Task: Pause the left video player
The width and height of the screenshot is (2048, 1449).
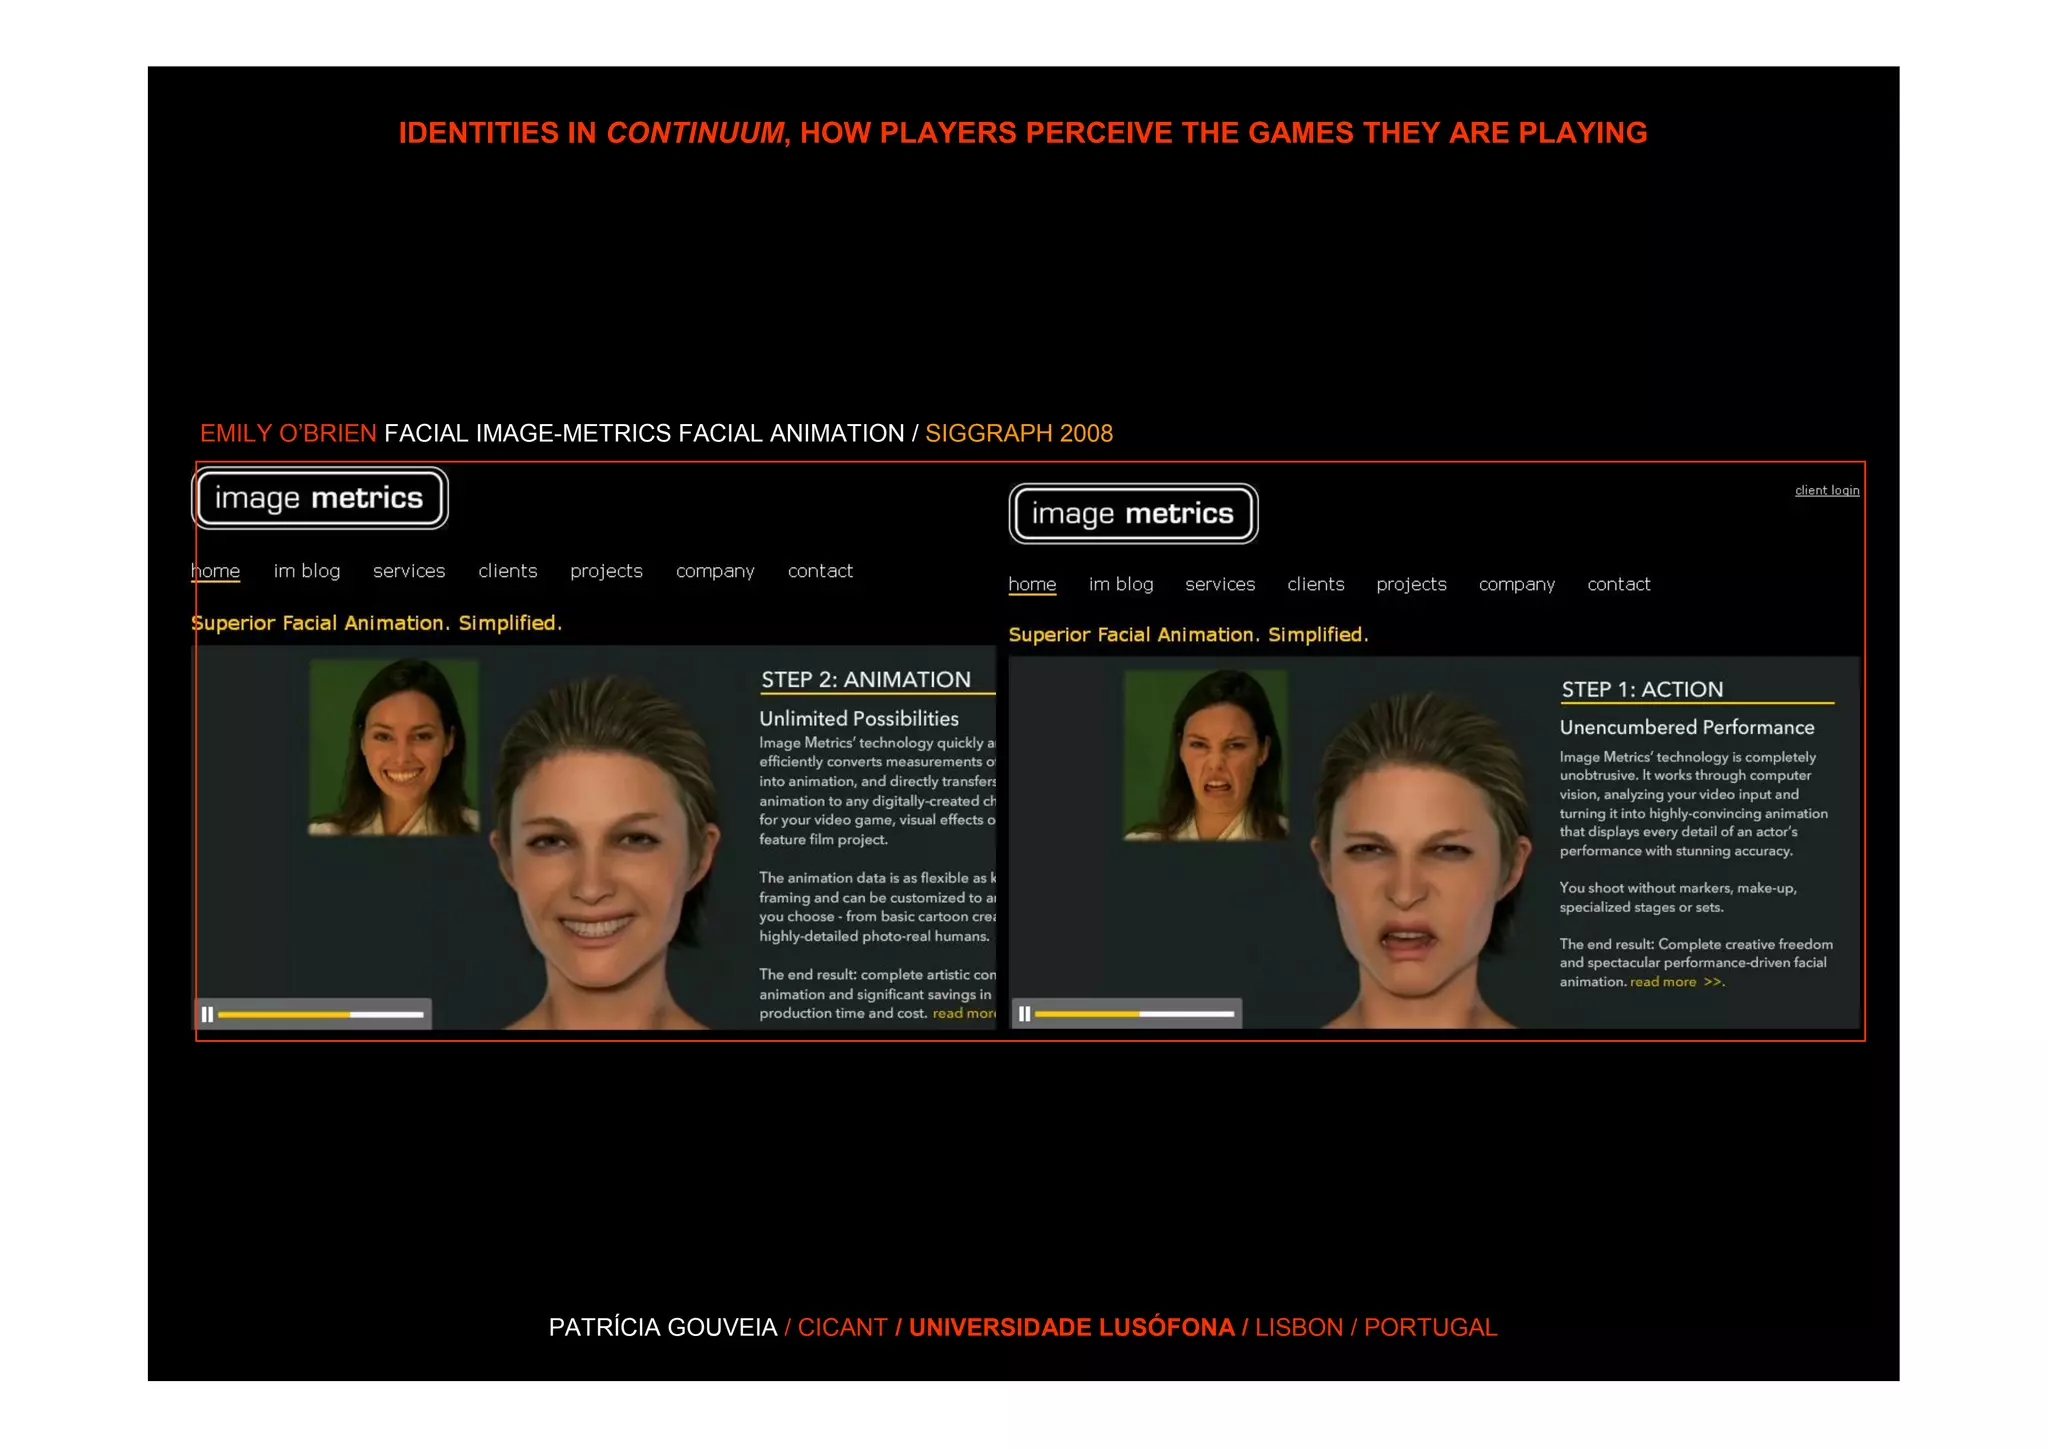Action: (x=207, y=1014)
